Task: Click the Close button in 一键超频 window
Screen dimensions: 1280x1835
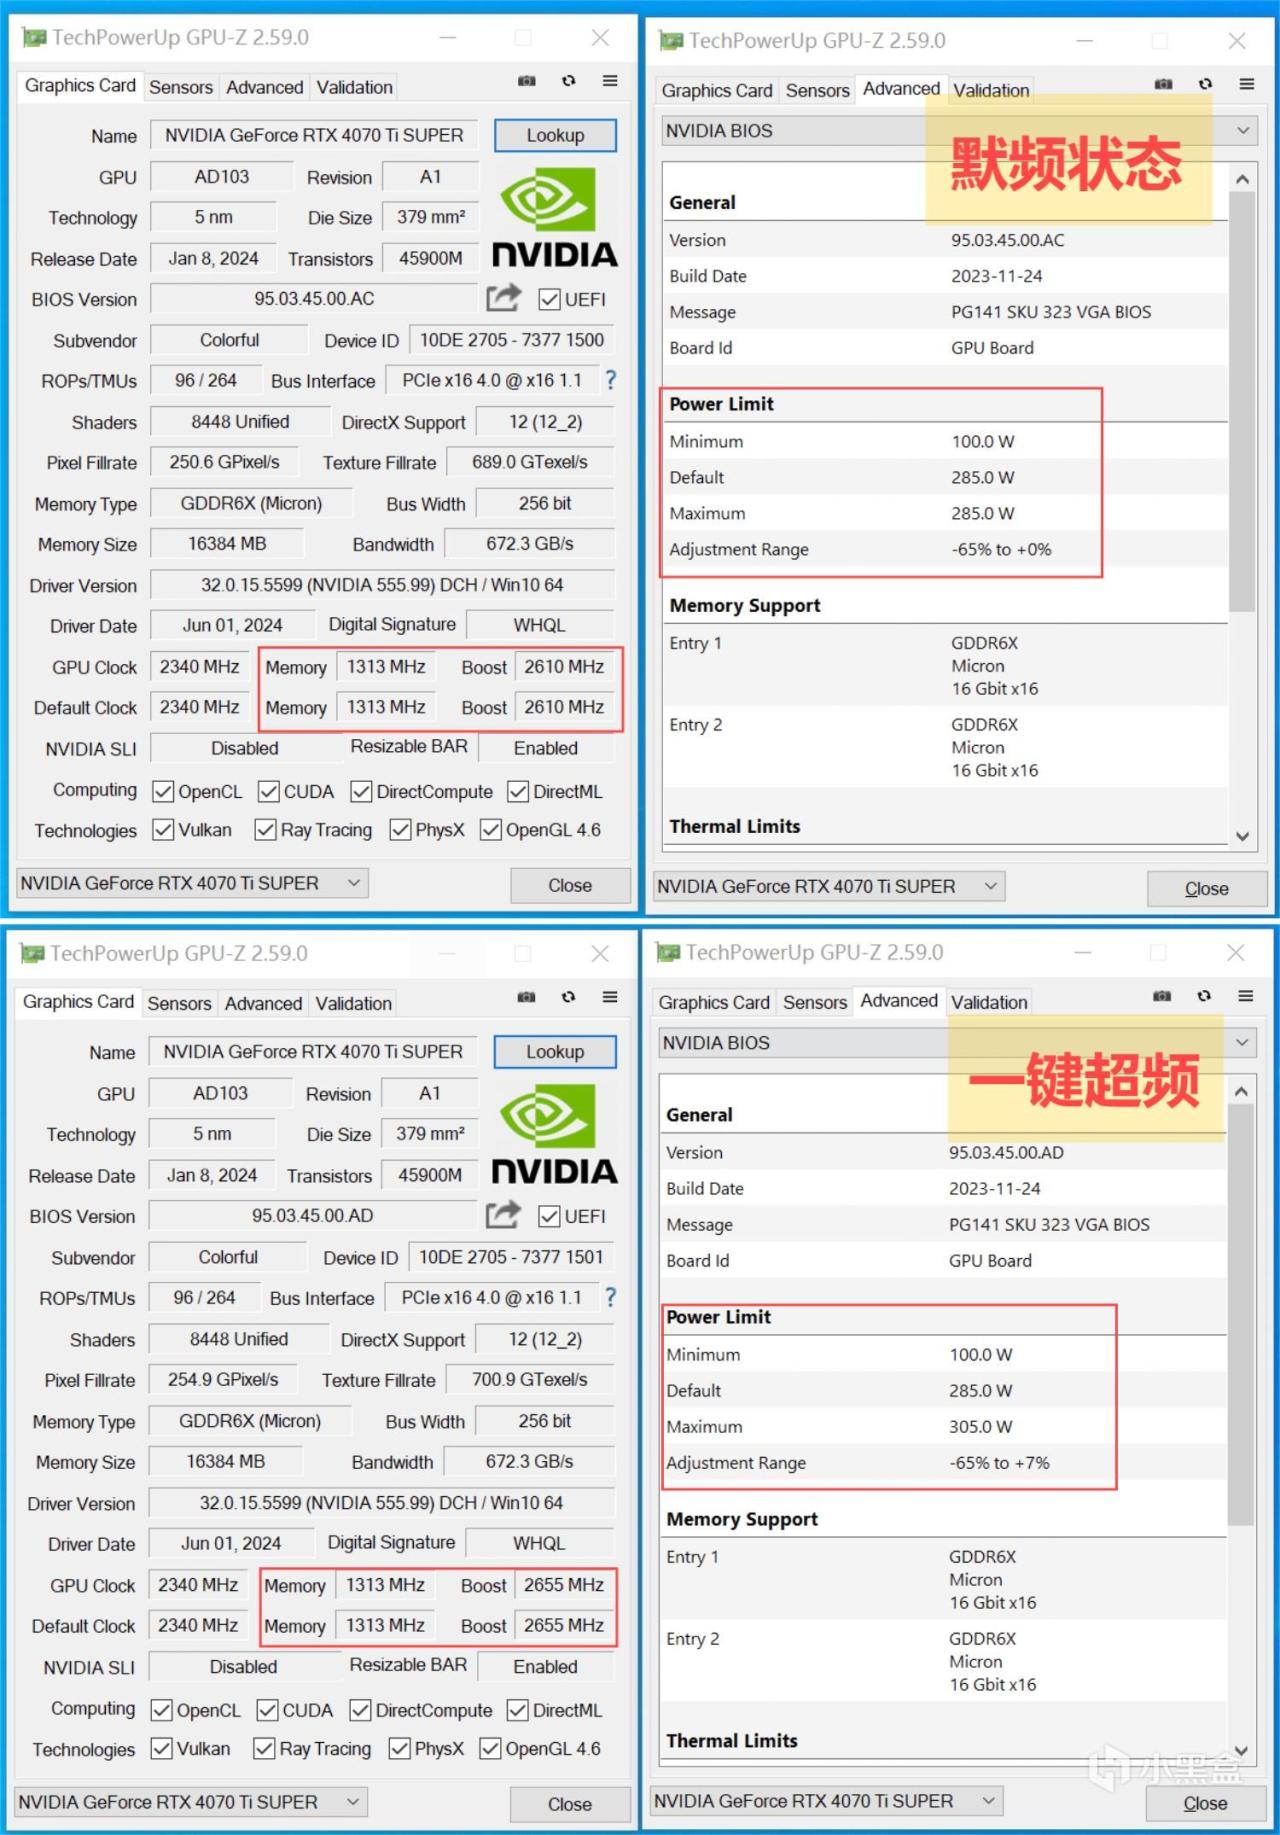Action: tap(1205, 1803)
